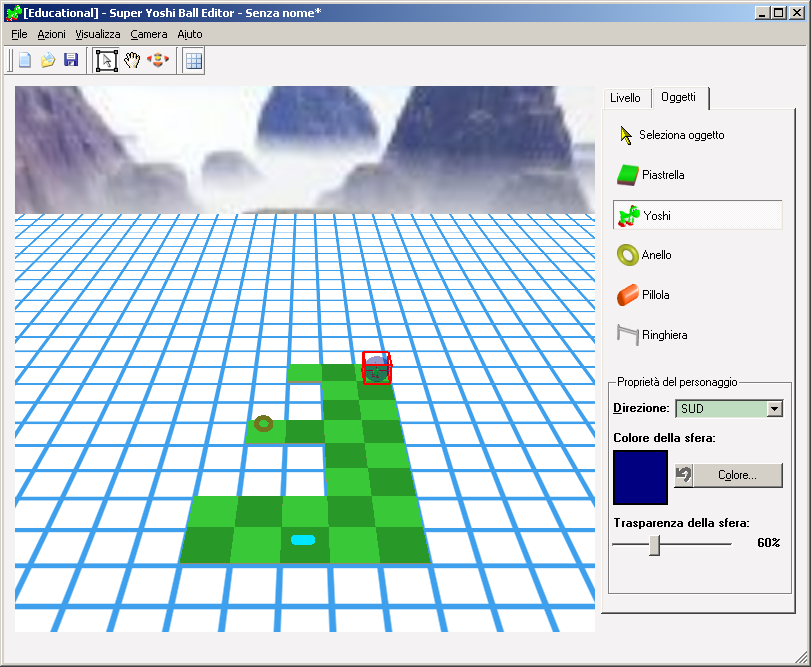Pick the Ringhiera railing object
Viewport: 811px width, 667px height.
click(x=652, y=335)
